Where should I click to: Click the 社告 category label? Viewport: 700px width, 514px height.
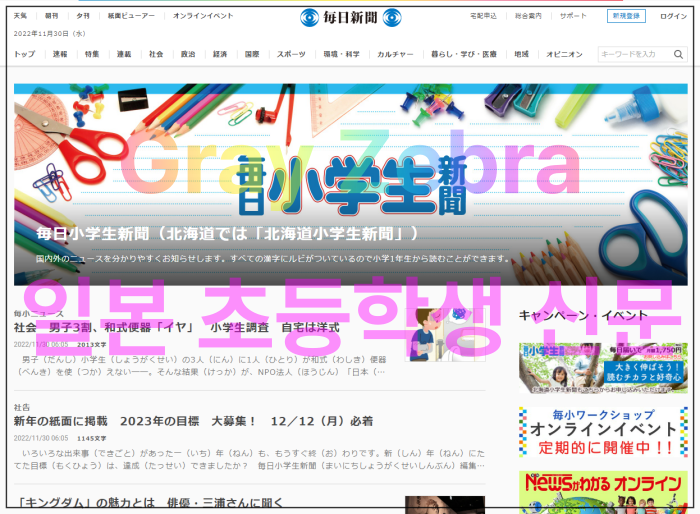[x=22, y=407]
